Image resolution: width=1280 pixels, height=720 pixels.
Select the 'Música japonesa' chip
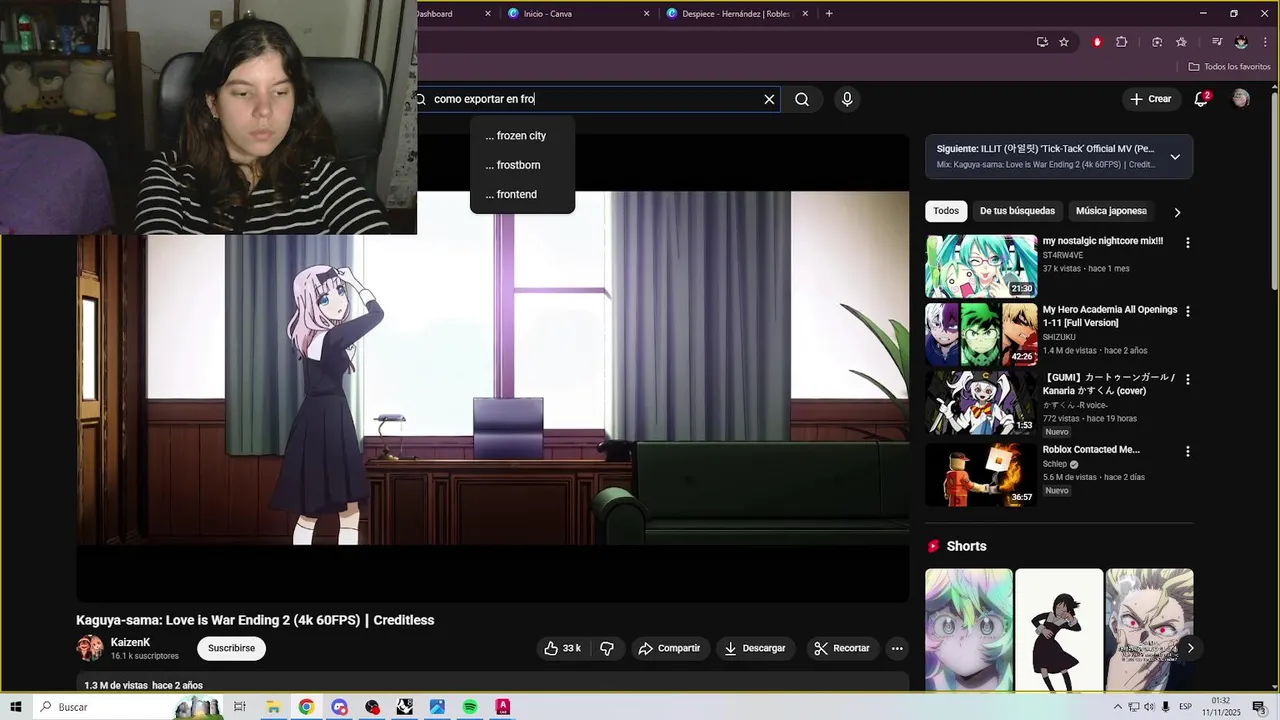[x=1111, y=211]
